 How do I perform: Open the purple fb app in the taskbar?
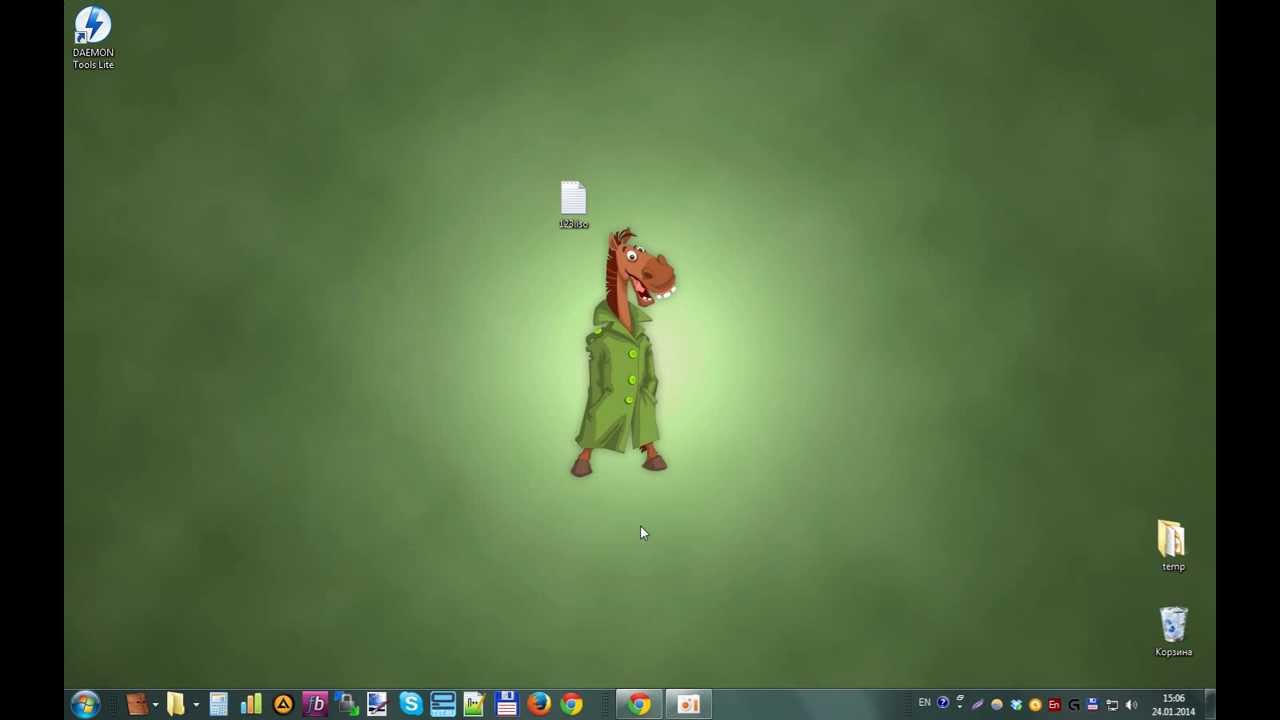(315, 705)
